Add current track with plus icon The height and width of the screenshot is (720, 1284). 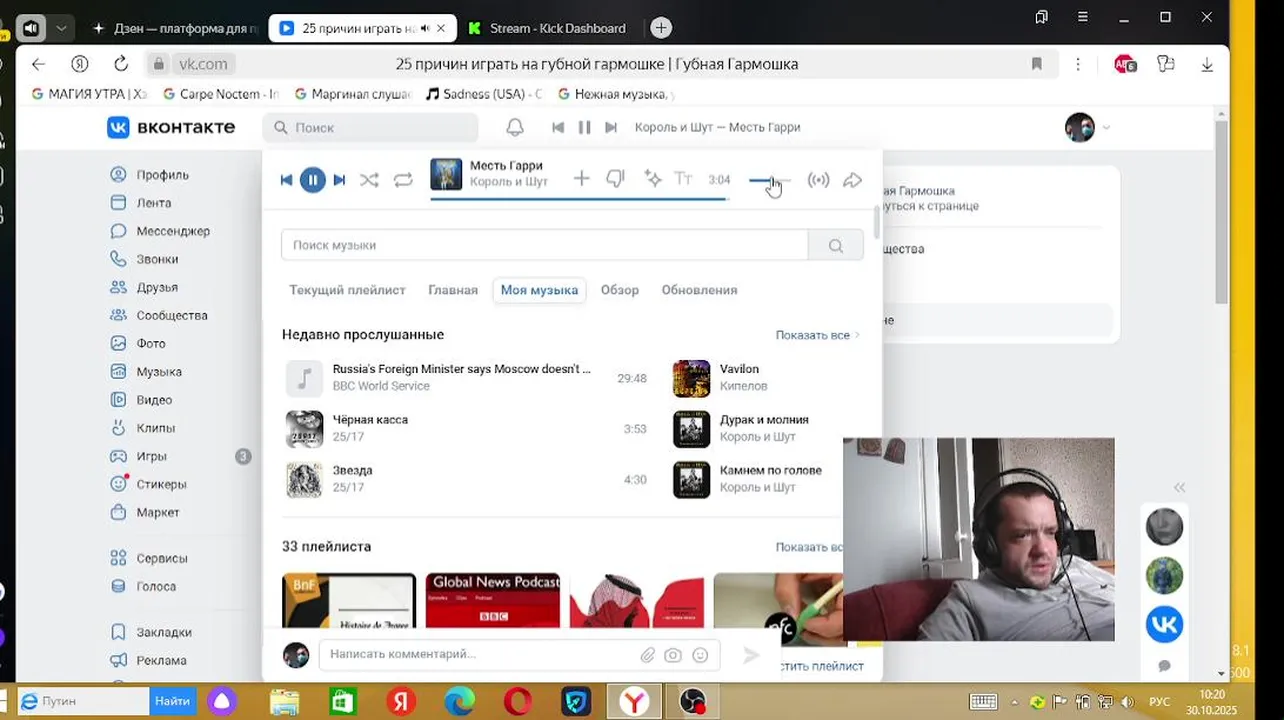581,179
